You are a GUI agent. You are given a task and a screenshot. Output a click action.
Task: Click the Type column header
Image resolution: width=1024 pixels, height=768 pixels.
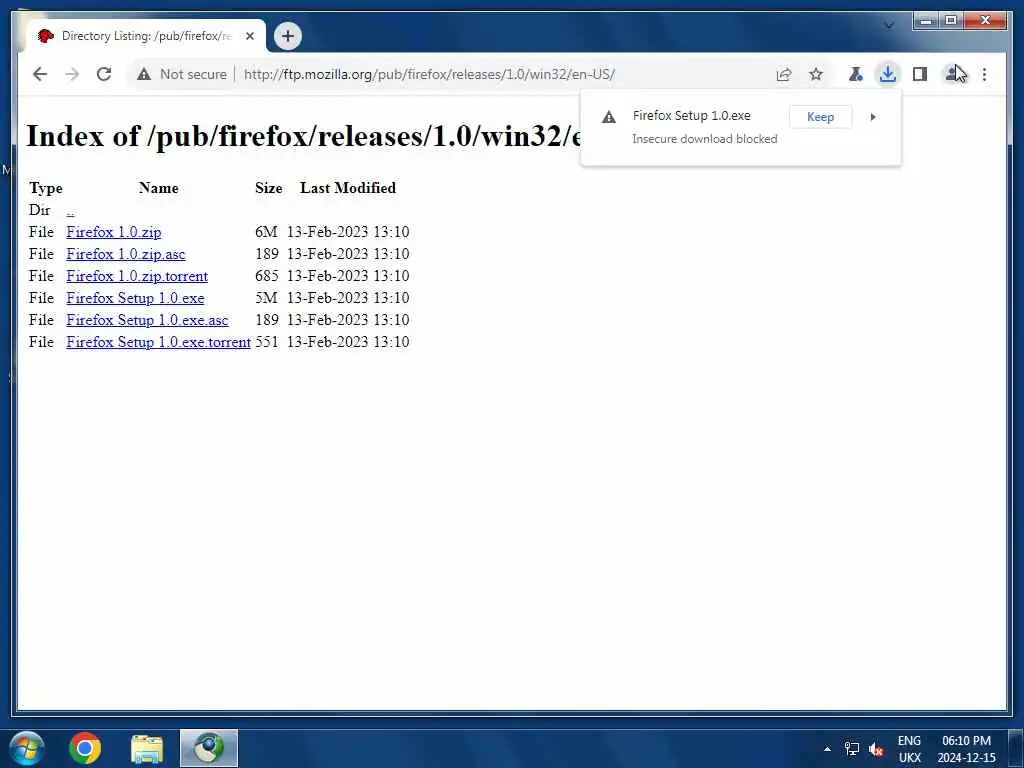(46, 189)
